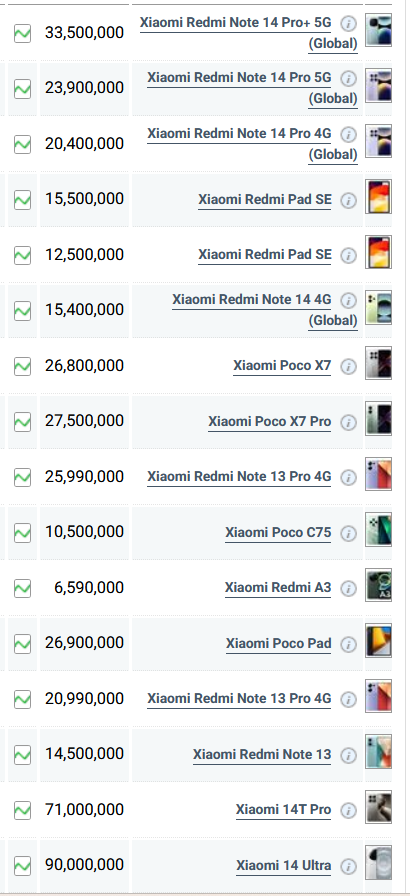Click the Xiaomi Redmi Note 14 Pro 5G link
This screenshot has width=410, height=896.
[252, 88]
